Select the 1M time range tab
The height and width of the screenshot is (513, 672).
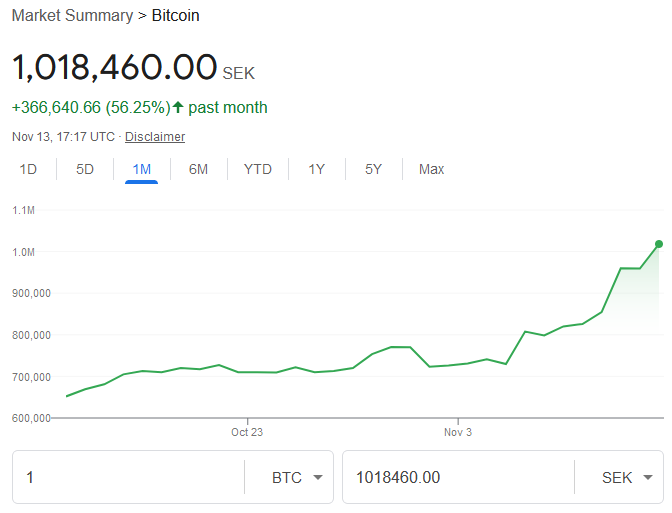click(x=141, y=169)
